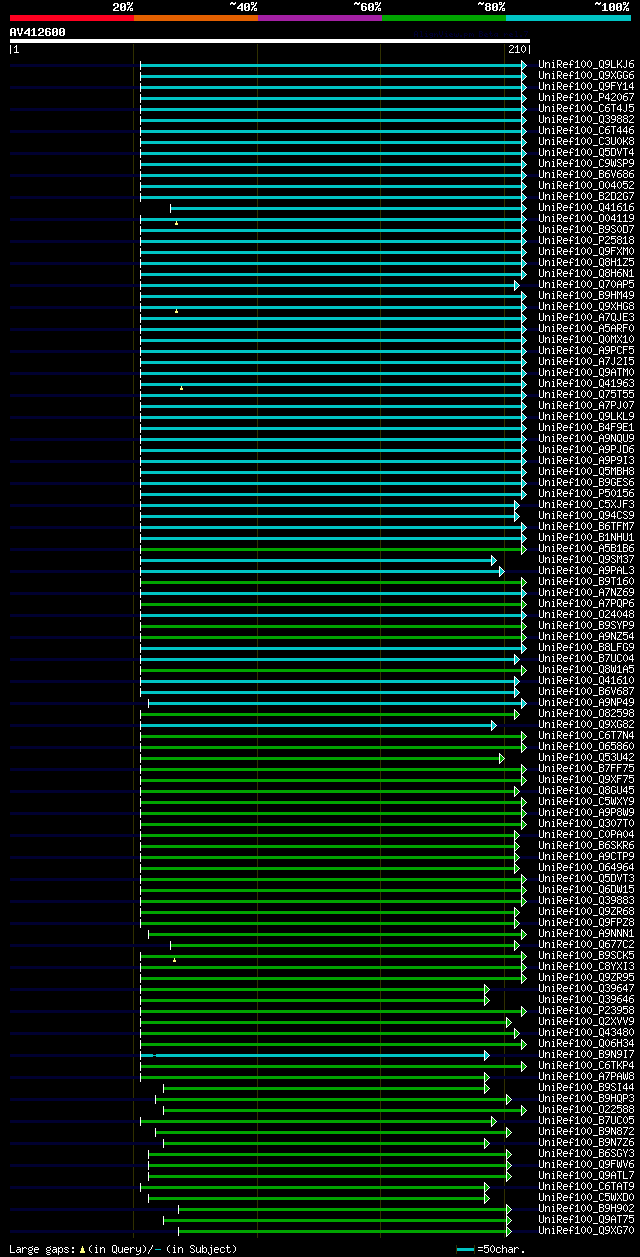Select label UniRef100_A7QJE3

pyautogui.click(x=586, y=317)
